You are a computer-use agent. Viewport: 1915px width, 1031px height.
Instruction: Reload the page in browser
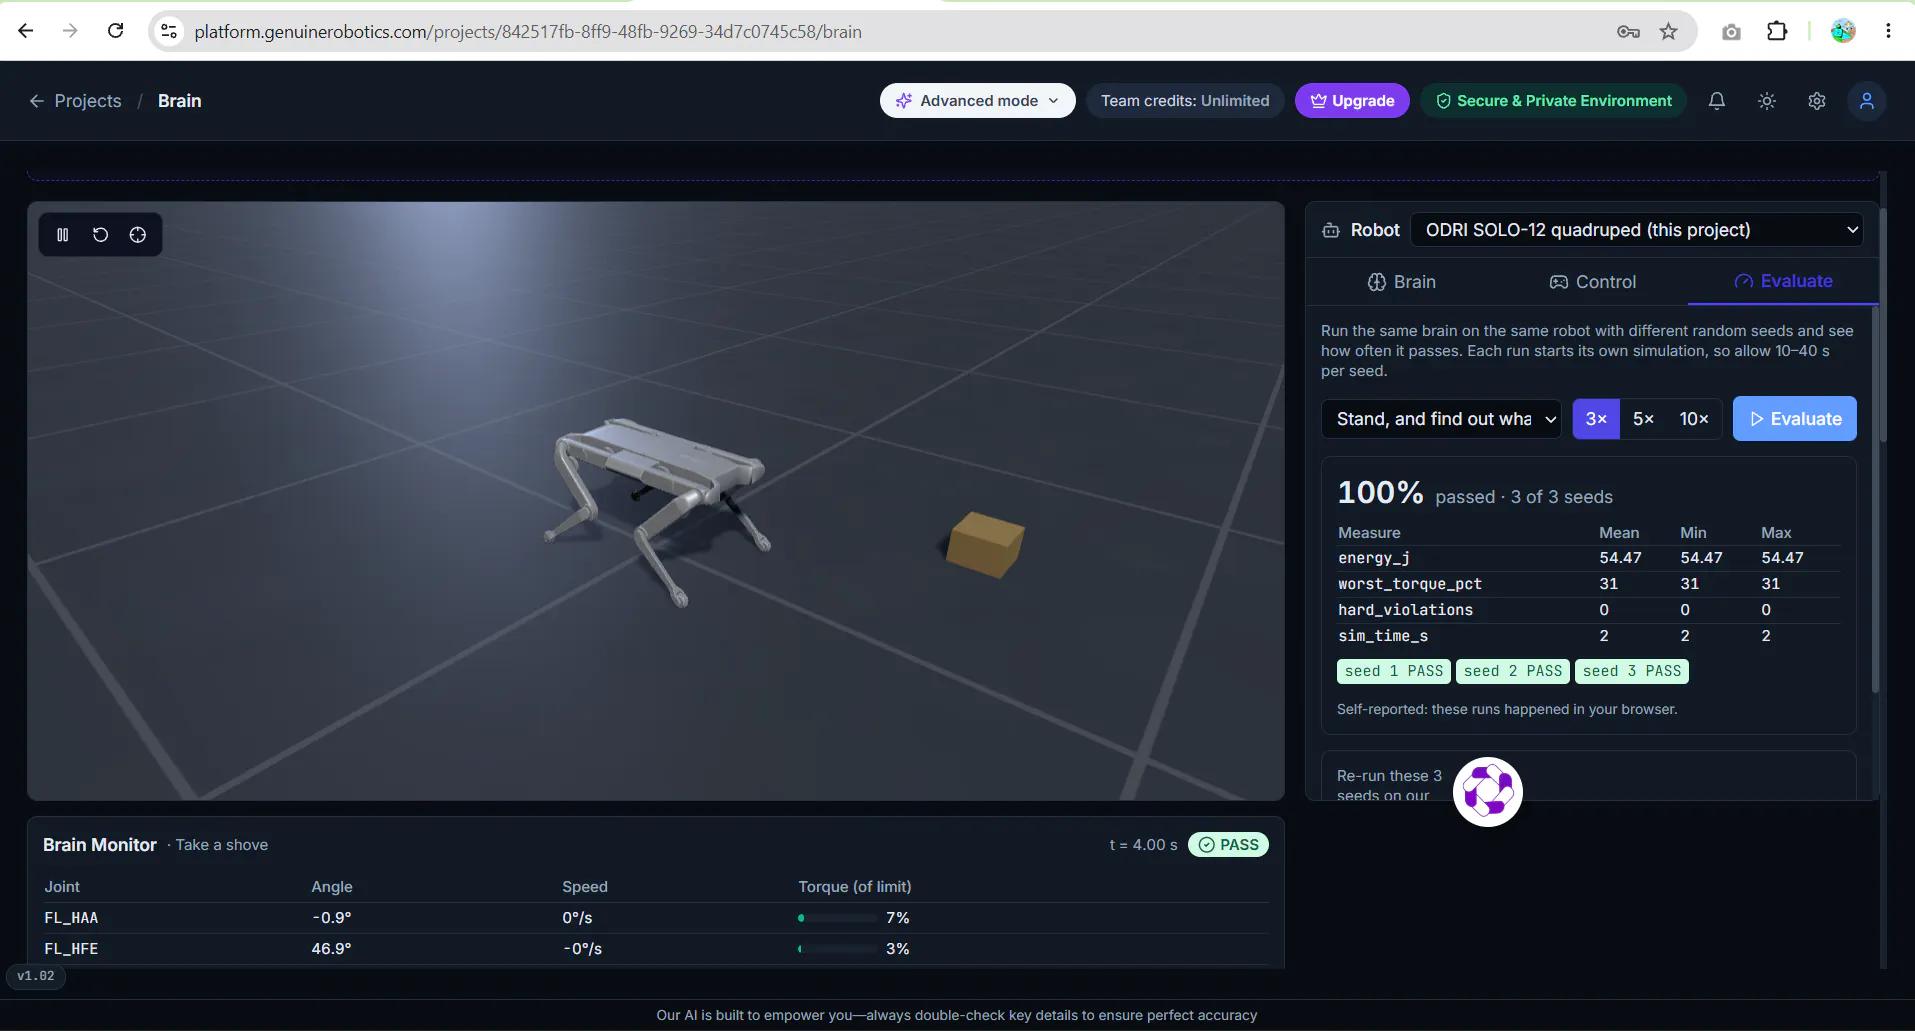tap(116, 31)
